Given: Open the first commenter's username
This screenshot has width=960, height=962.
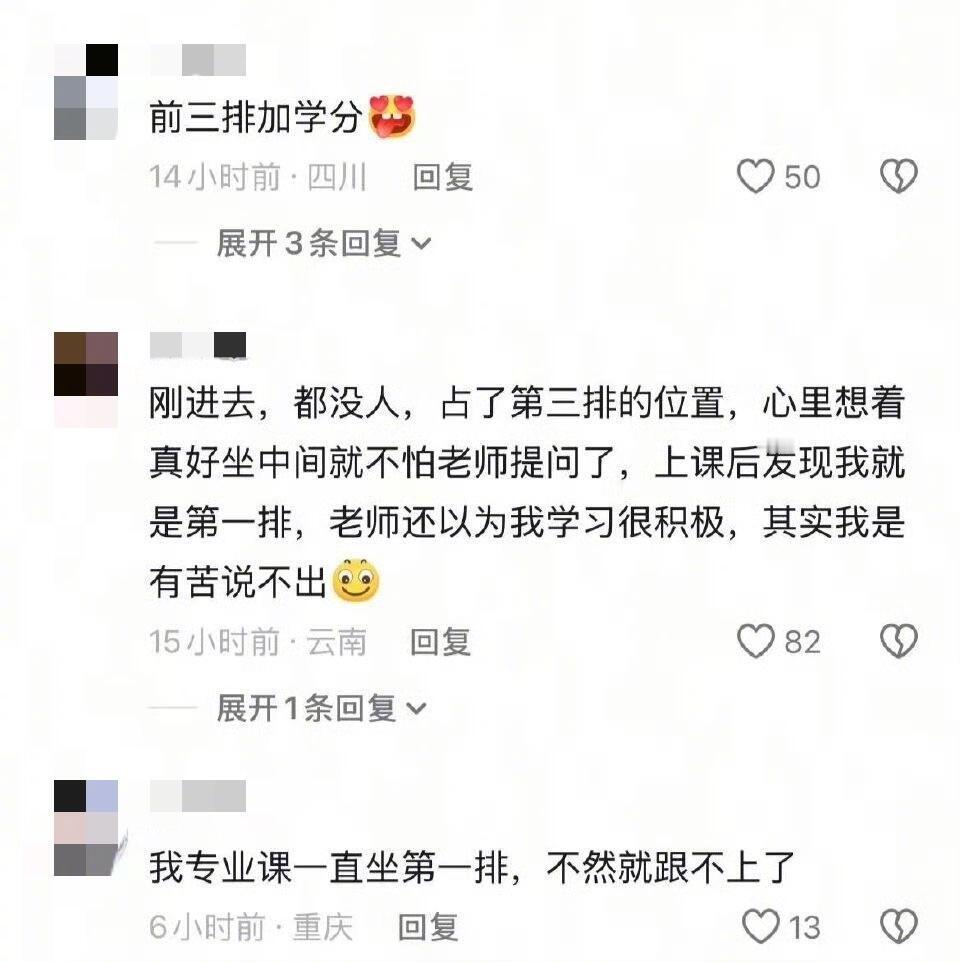Looking at the screenshot, I should click(x=198, y=60).
